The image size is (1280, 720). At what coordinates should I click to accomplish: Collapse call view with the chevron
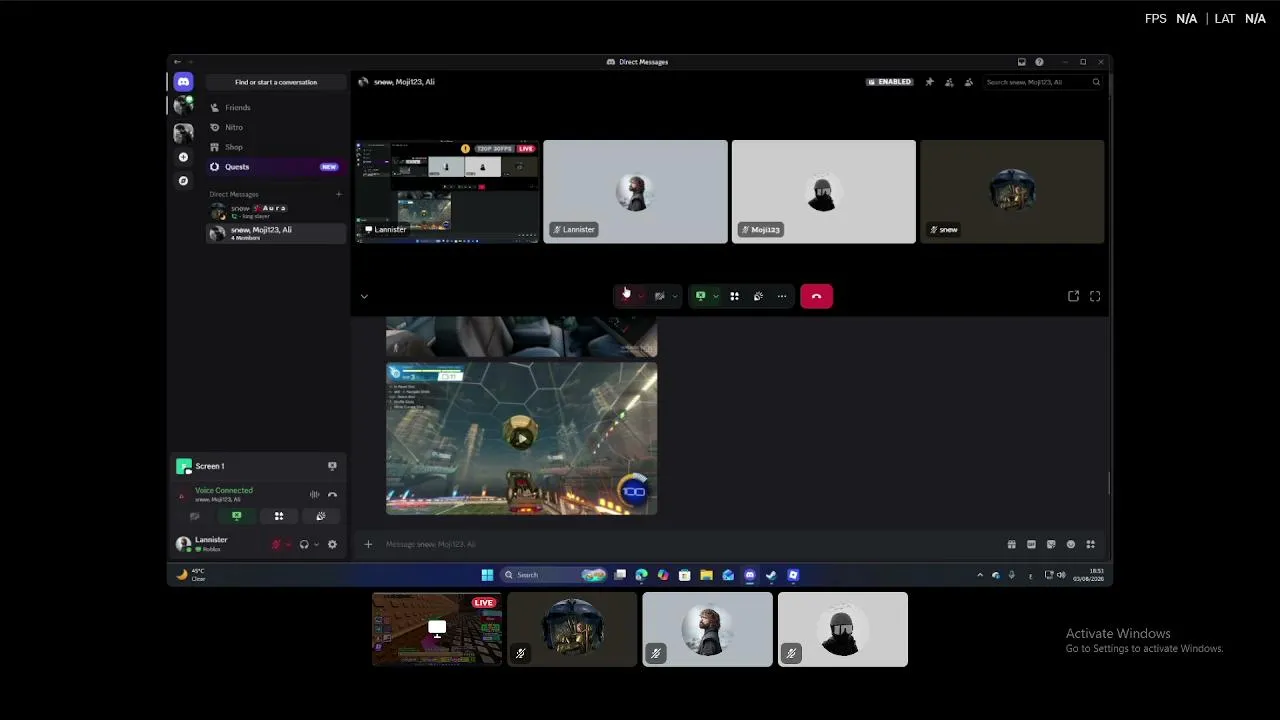[x=364, y=296]
